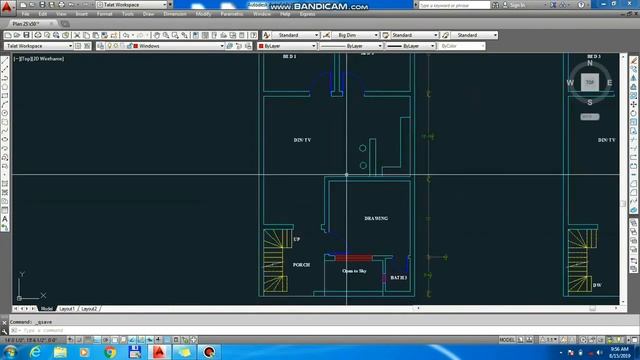Viewport: 640px width, 360px height.
Task: Click the red layer color swatch before Windows
Action: point(136,46)
